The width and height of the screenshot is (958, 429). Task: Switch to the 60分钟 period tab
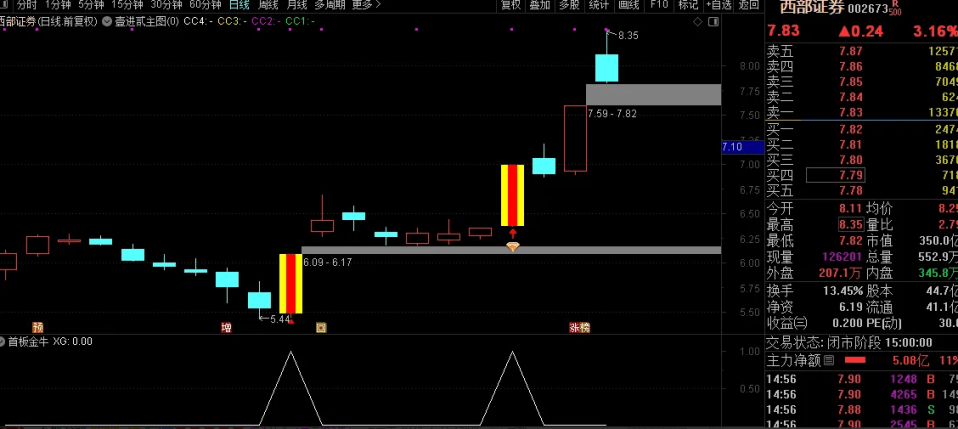[205, 5]
